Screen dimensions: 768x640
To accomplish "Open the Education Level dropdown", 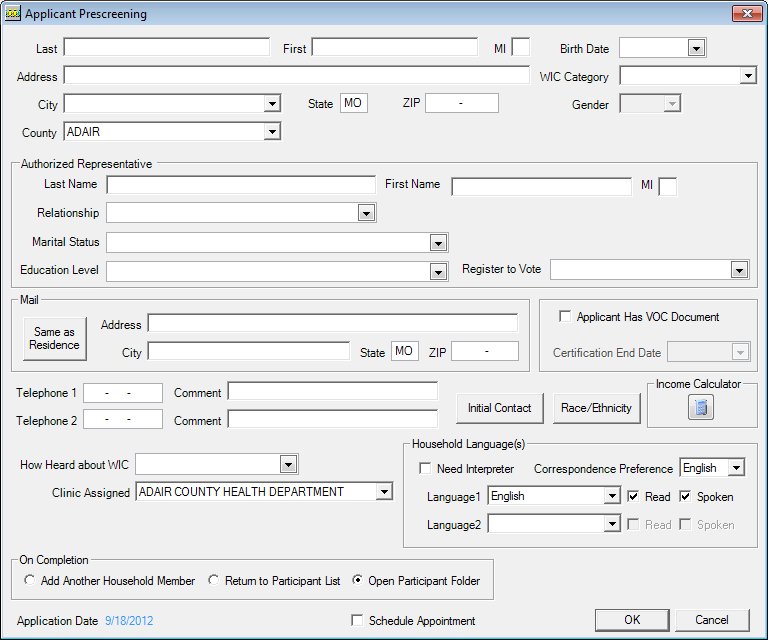I will (438, 272).
